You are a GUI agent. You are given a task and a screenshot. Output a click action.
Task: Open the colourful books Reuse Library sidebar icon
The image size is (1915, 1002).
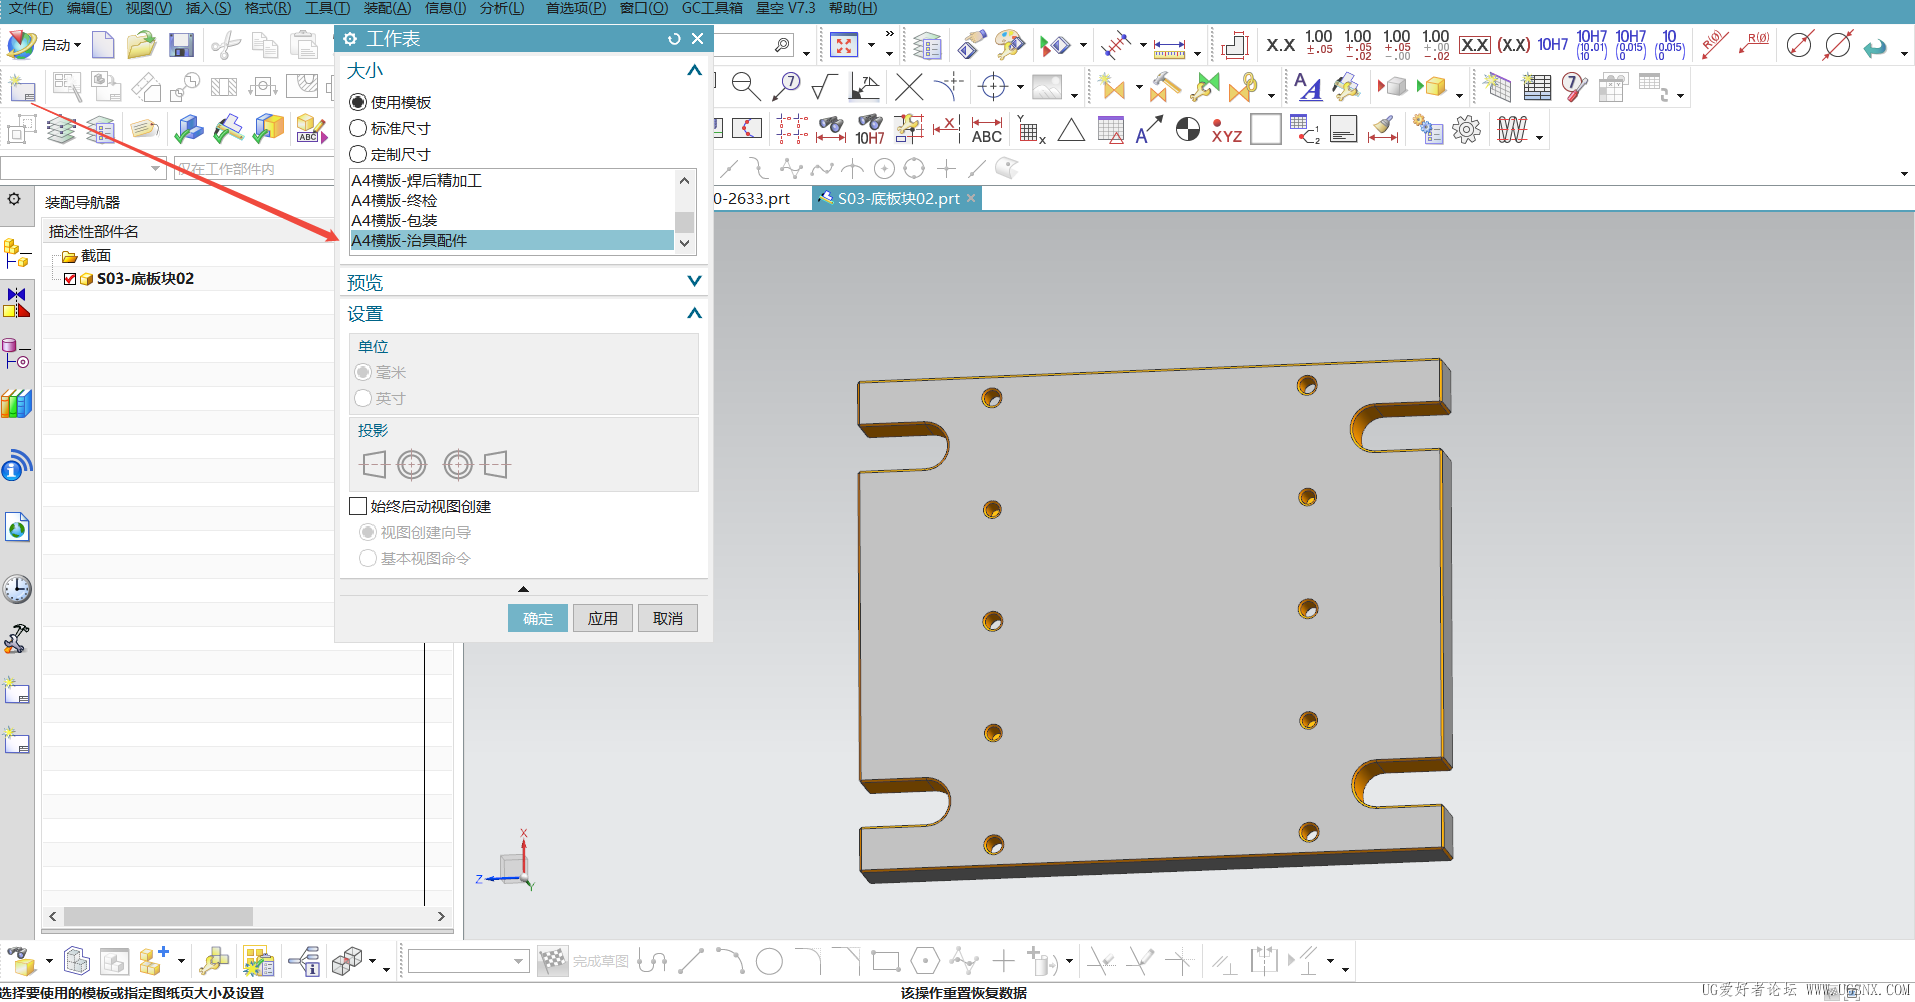click(x=17, y=404)
